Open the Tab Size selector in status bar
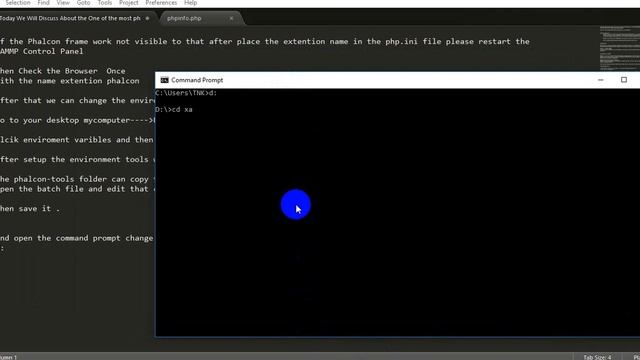The image size is (640, 360). pos(597,357)
